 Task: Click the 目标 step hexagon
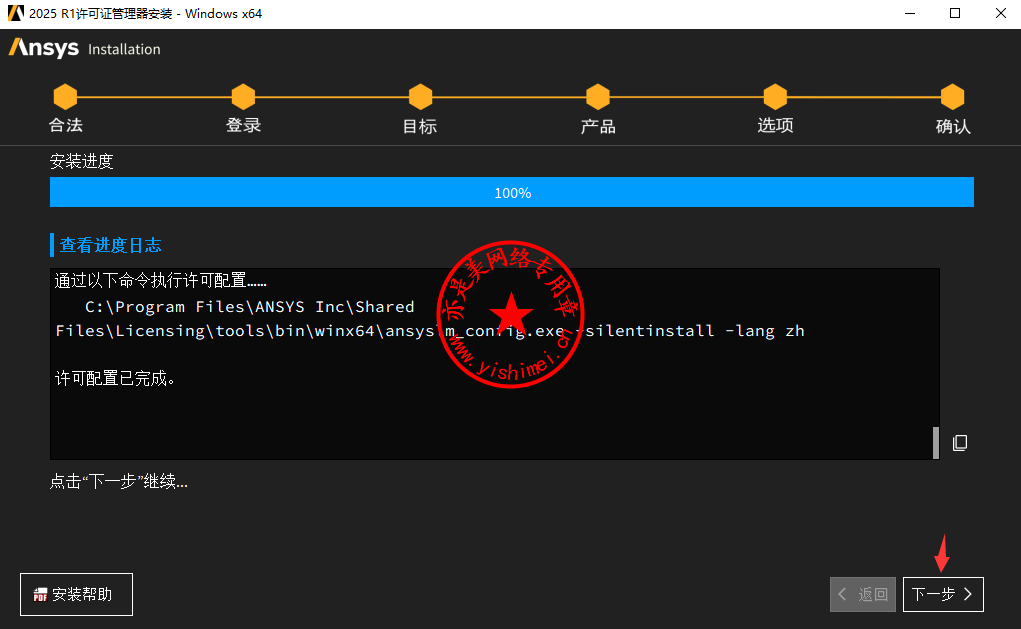tap(420, 97)
